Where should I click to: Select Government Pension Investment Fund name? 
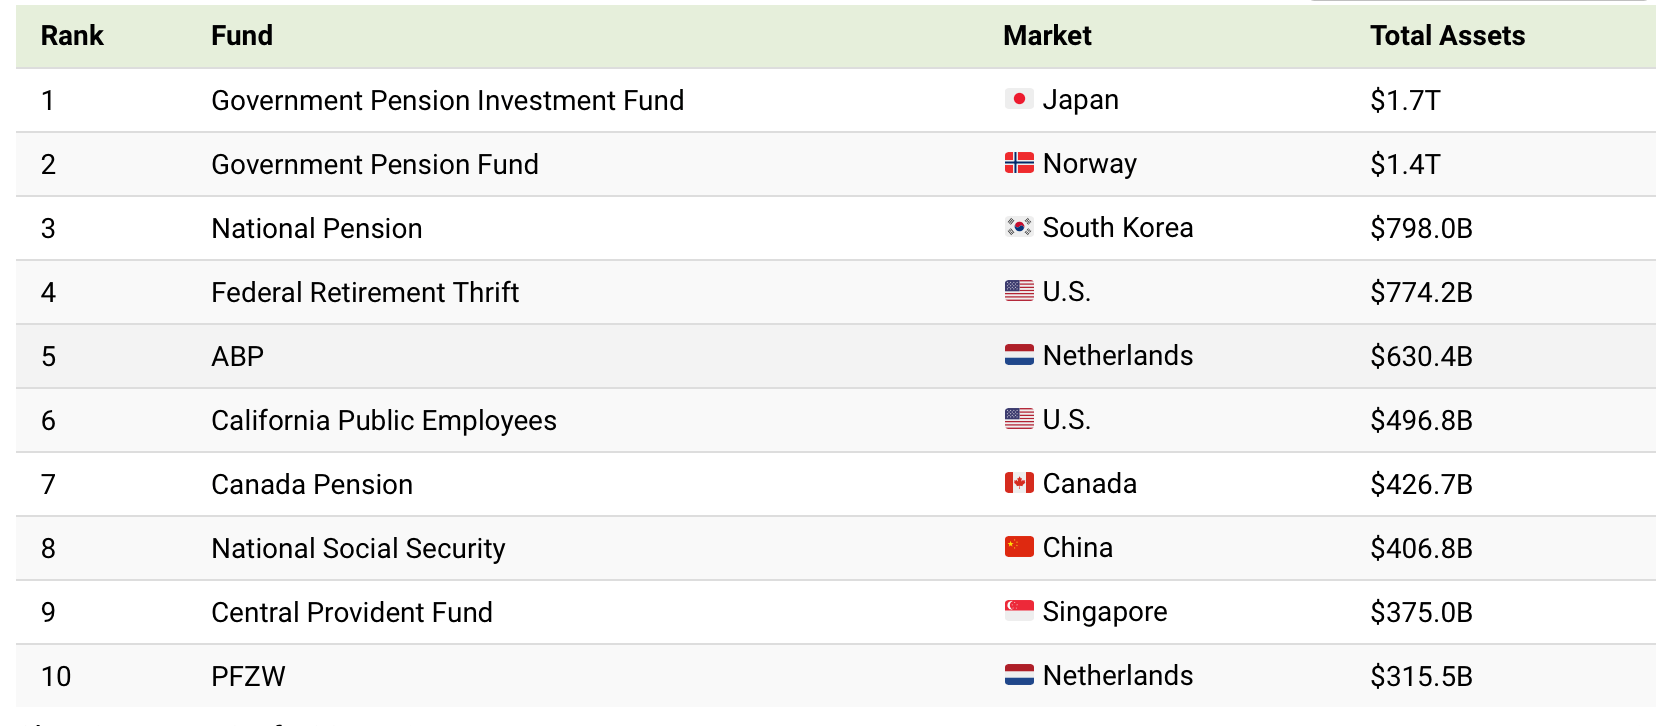coord(447,100)
